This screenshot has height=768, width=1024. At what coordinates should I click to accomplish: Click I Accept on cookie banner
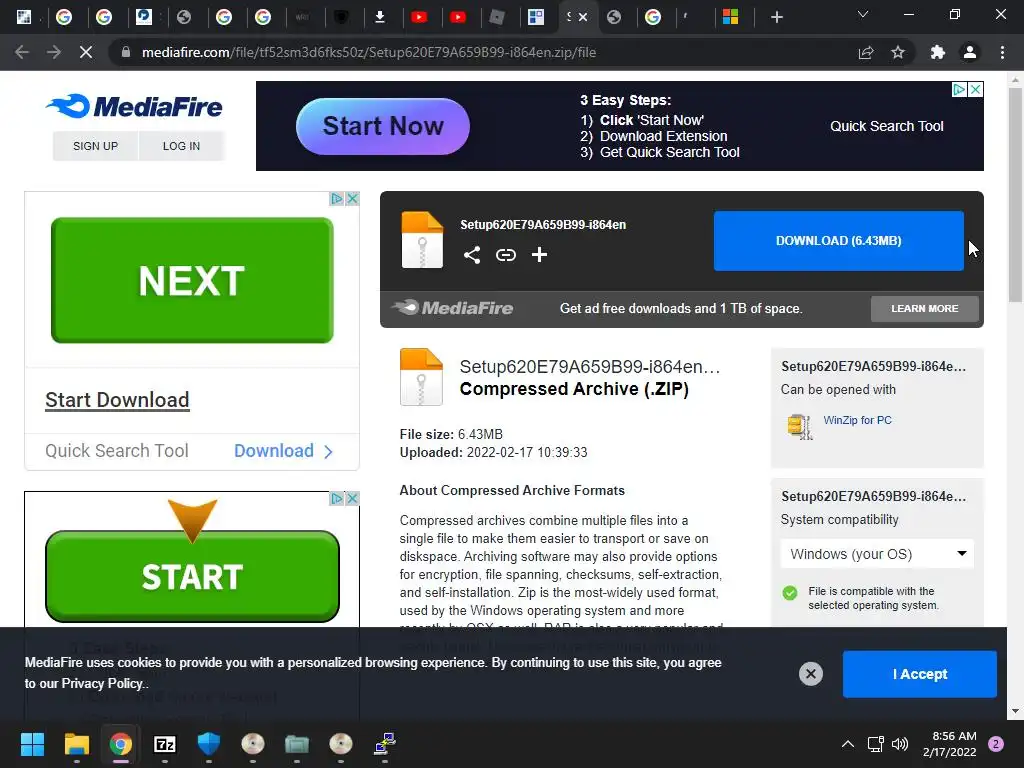920,674
